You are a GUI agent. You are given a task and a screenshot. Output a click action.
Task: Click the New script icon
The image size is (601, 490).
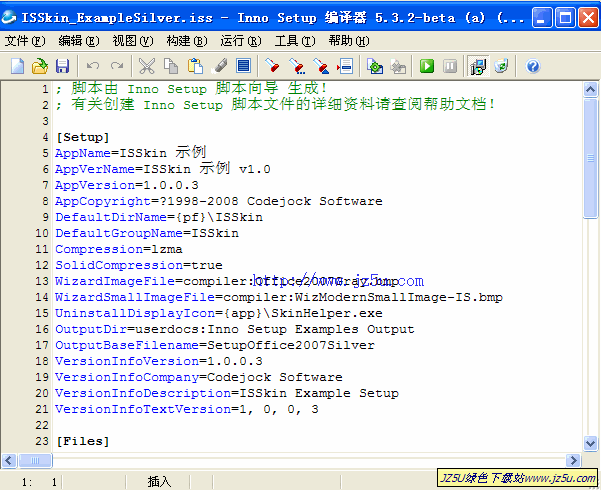[x=17, y=66]
